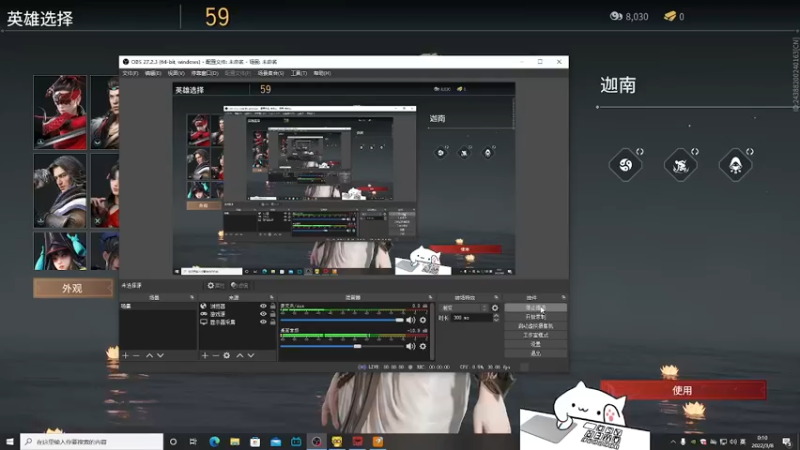Open Microsoft Store from the taskbar
The image size is (800, 450).
tap(255, 441)
